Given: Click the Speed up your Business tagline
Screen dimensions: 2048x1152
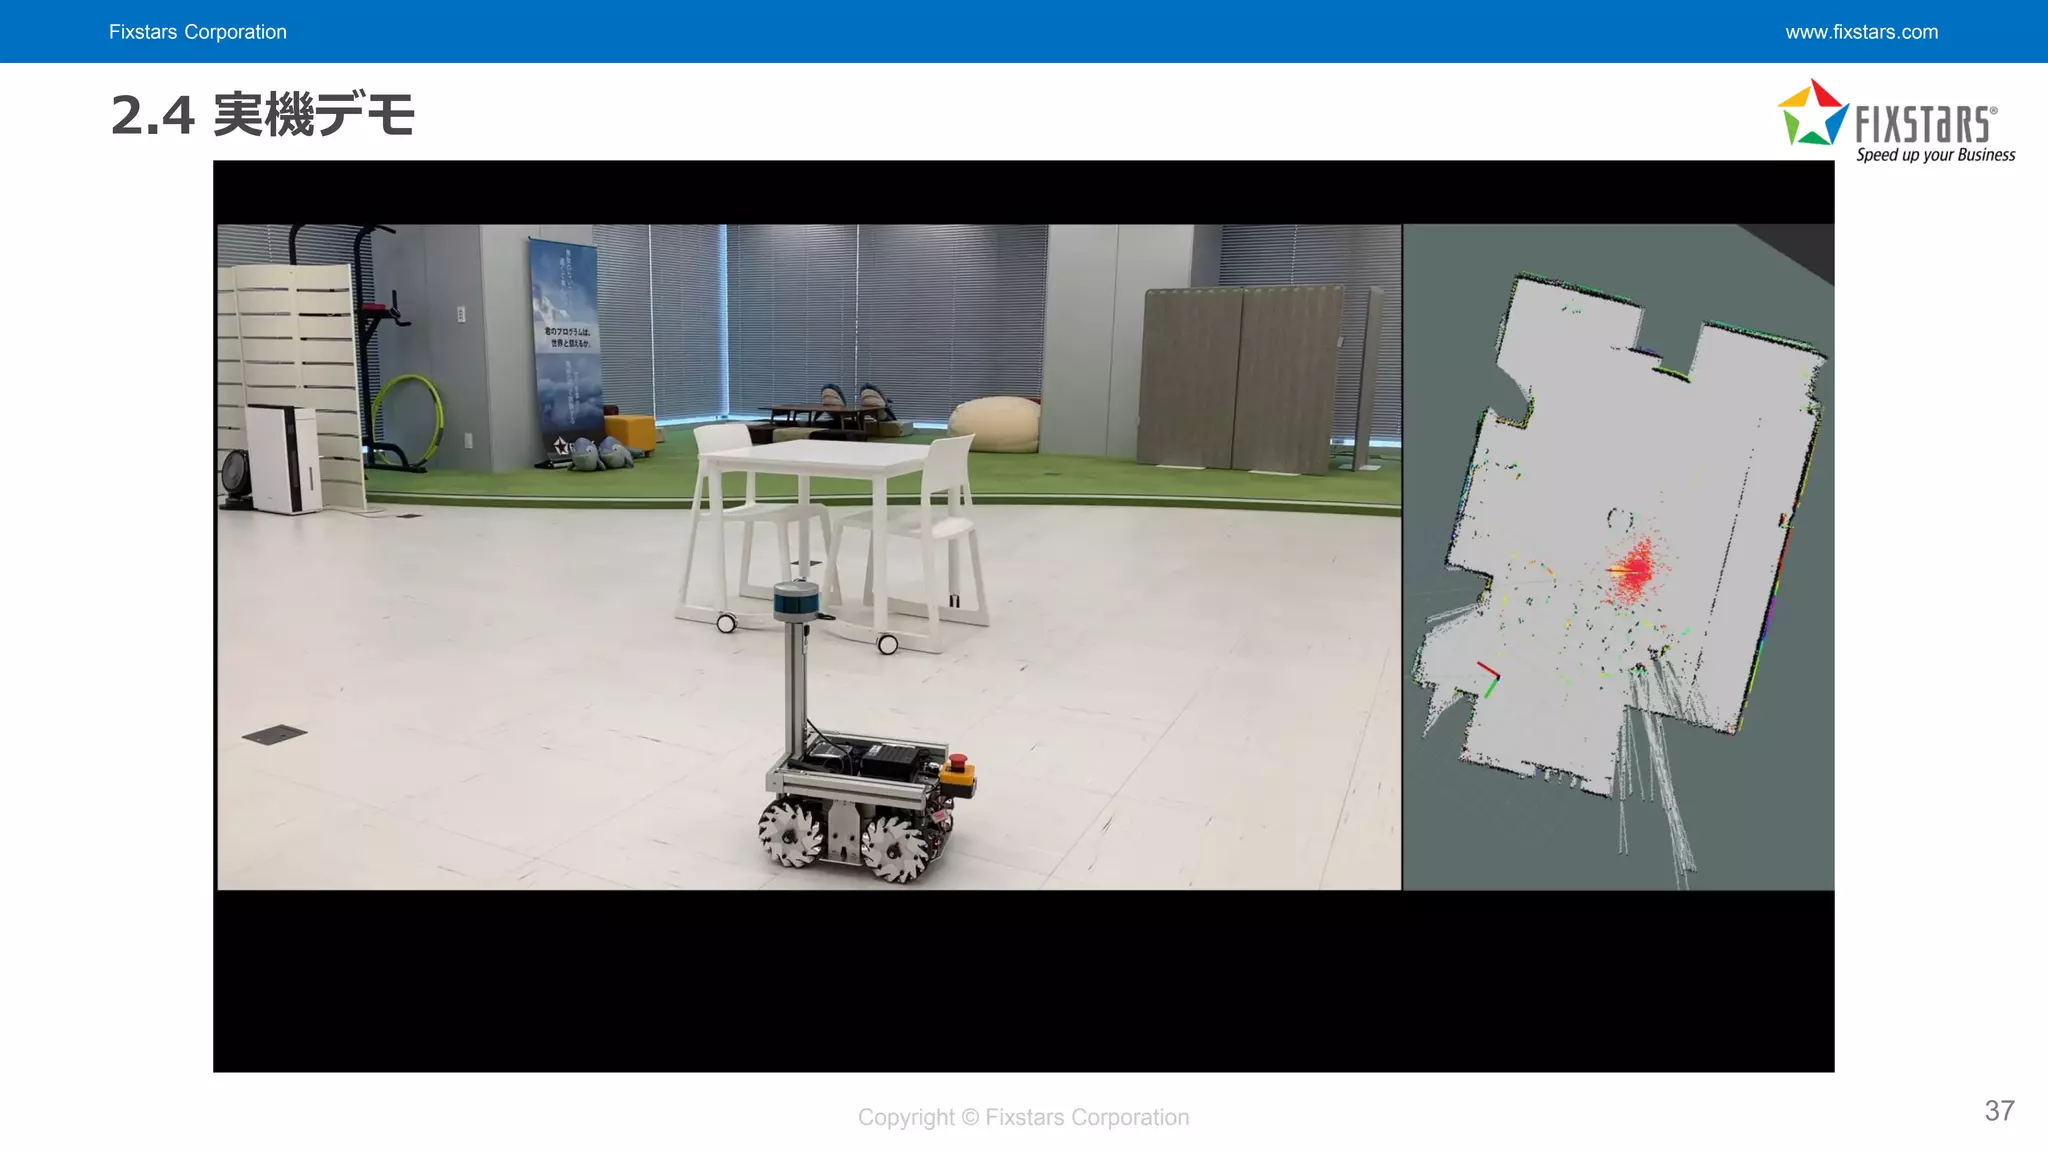Looking at the screenshot, I should pyautogui.click(x=1935, y=155).
